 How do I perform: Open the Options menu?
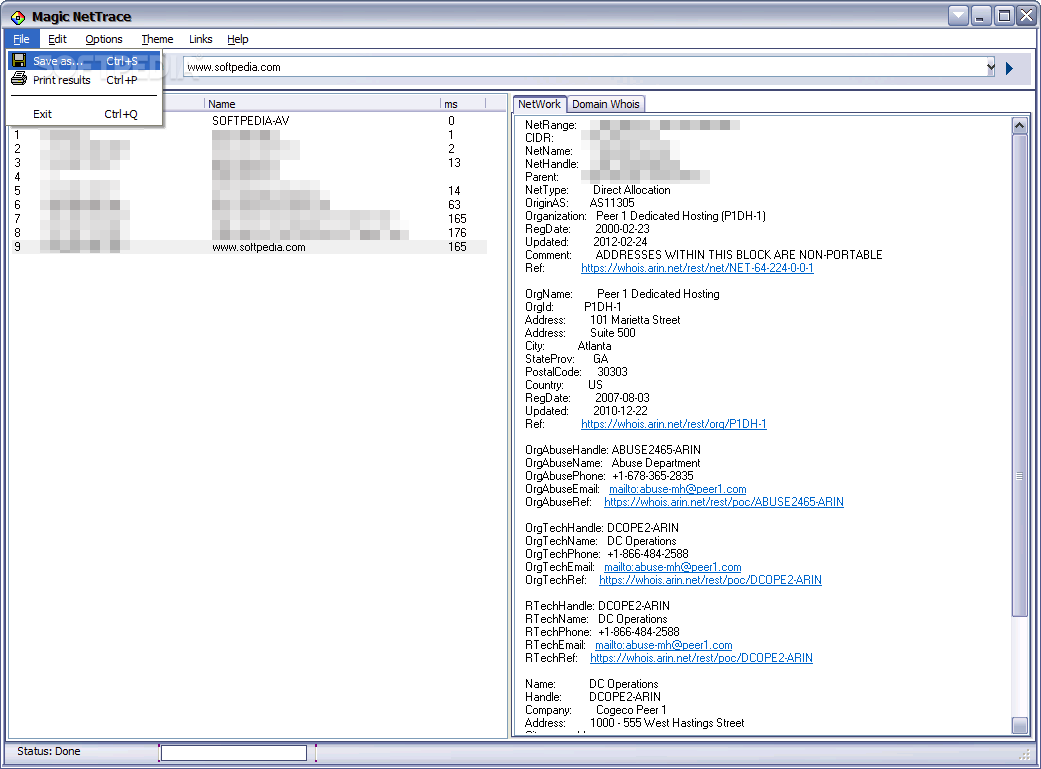[104, 39]
